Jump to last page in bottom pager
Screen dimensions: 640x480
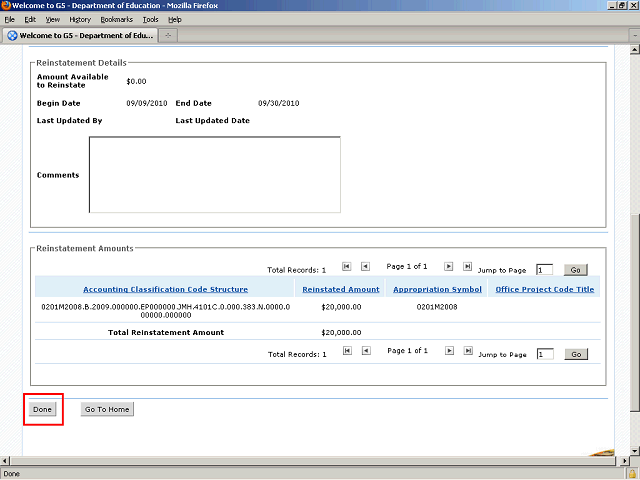[x=467, y=351]
